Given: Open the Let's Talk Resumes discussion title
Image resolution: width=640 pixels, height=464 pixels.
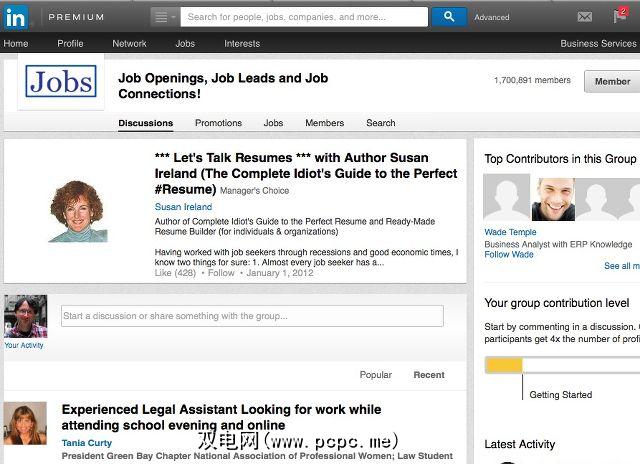Looking at the screenshot, I should click(x=306, y=173).
